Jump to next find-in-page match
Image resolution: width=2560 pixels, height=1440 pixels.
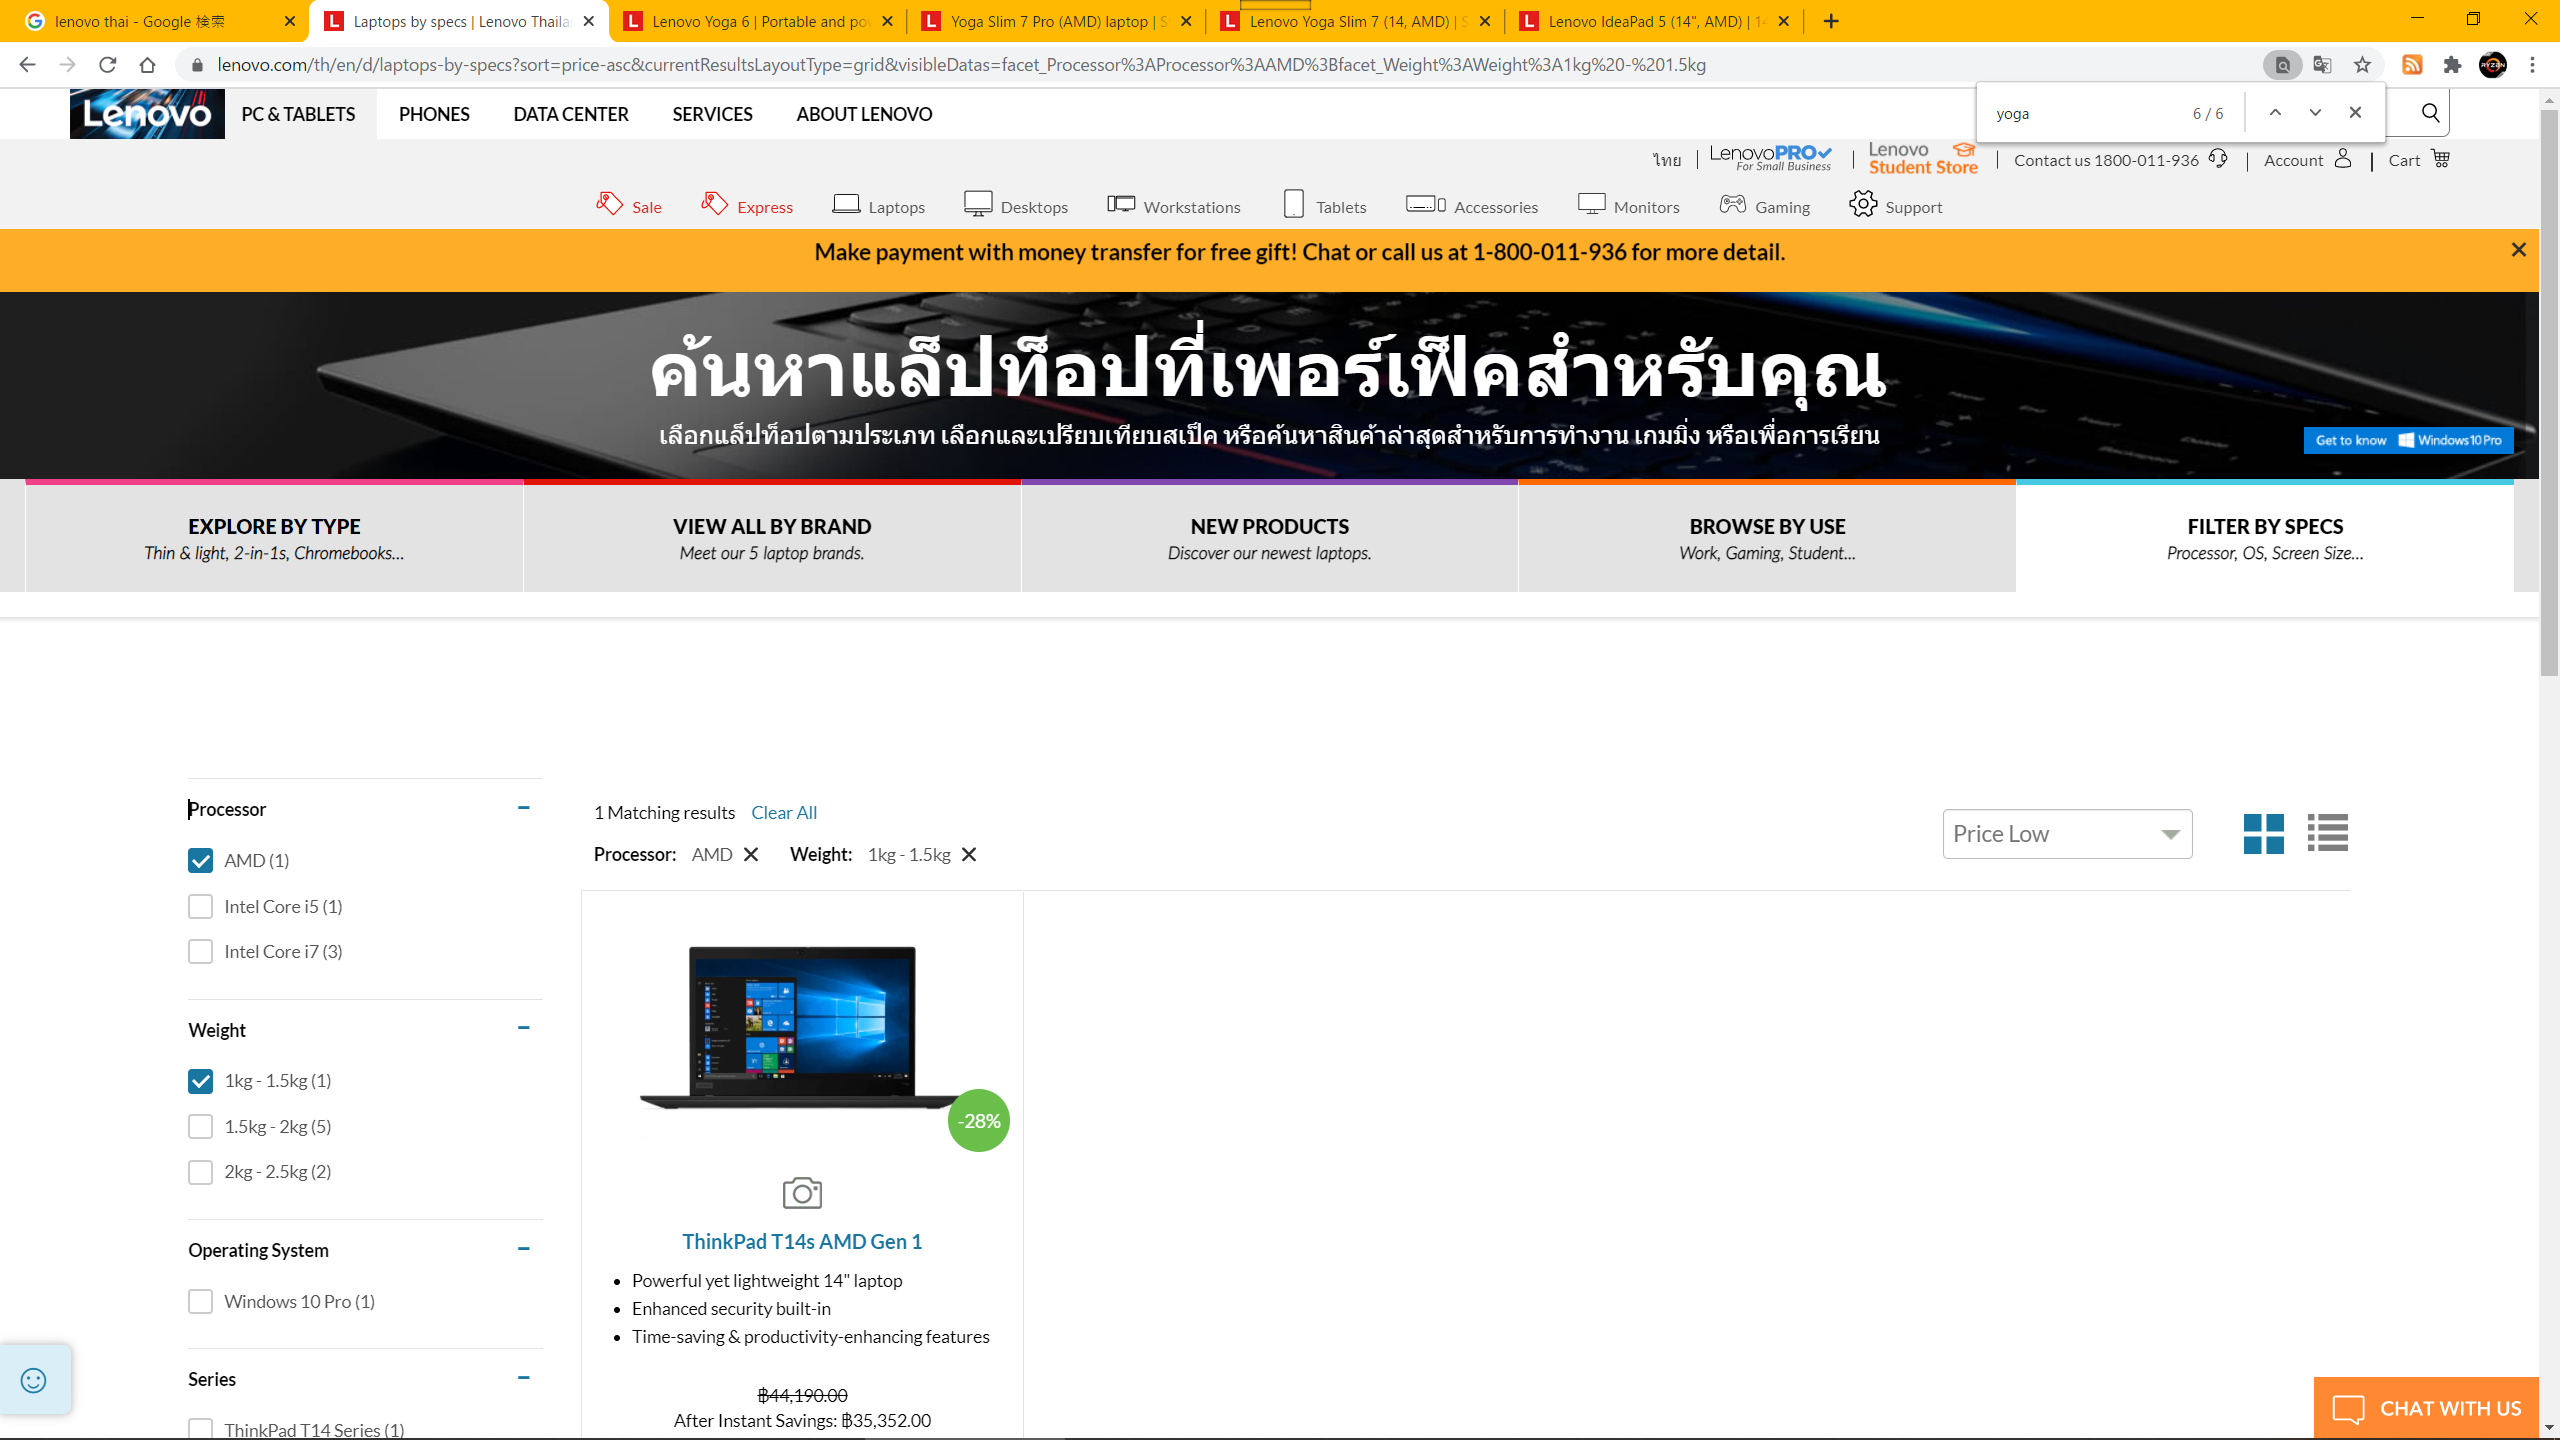point(2315,113)
